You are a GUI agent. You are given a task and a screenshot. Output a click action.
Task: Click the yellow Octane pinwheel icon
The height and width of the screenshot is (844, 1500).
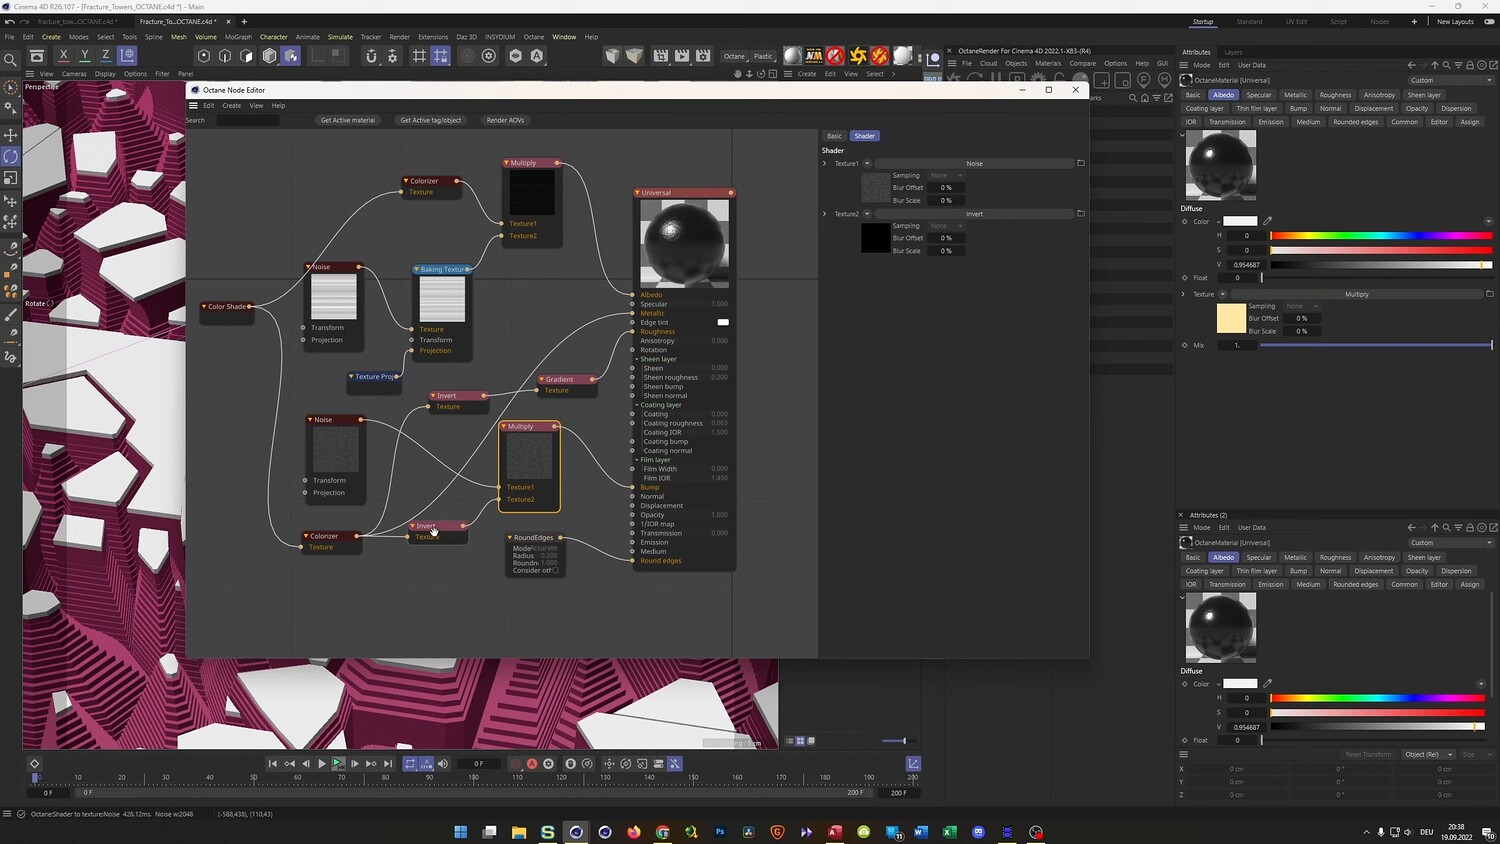pos(857,56)
